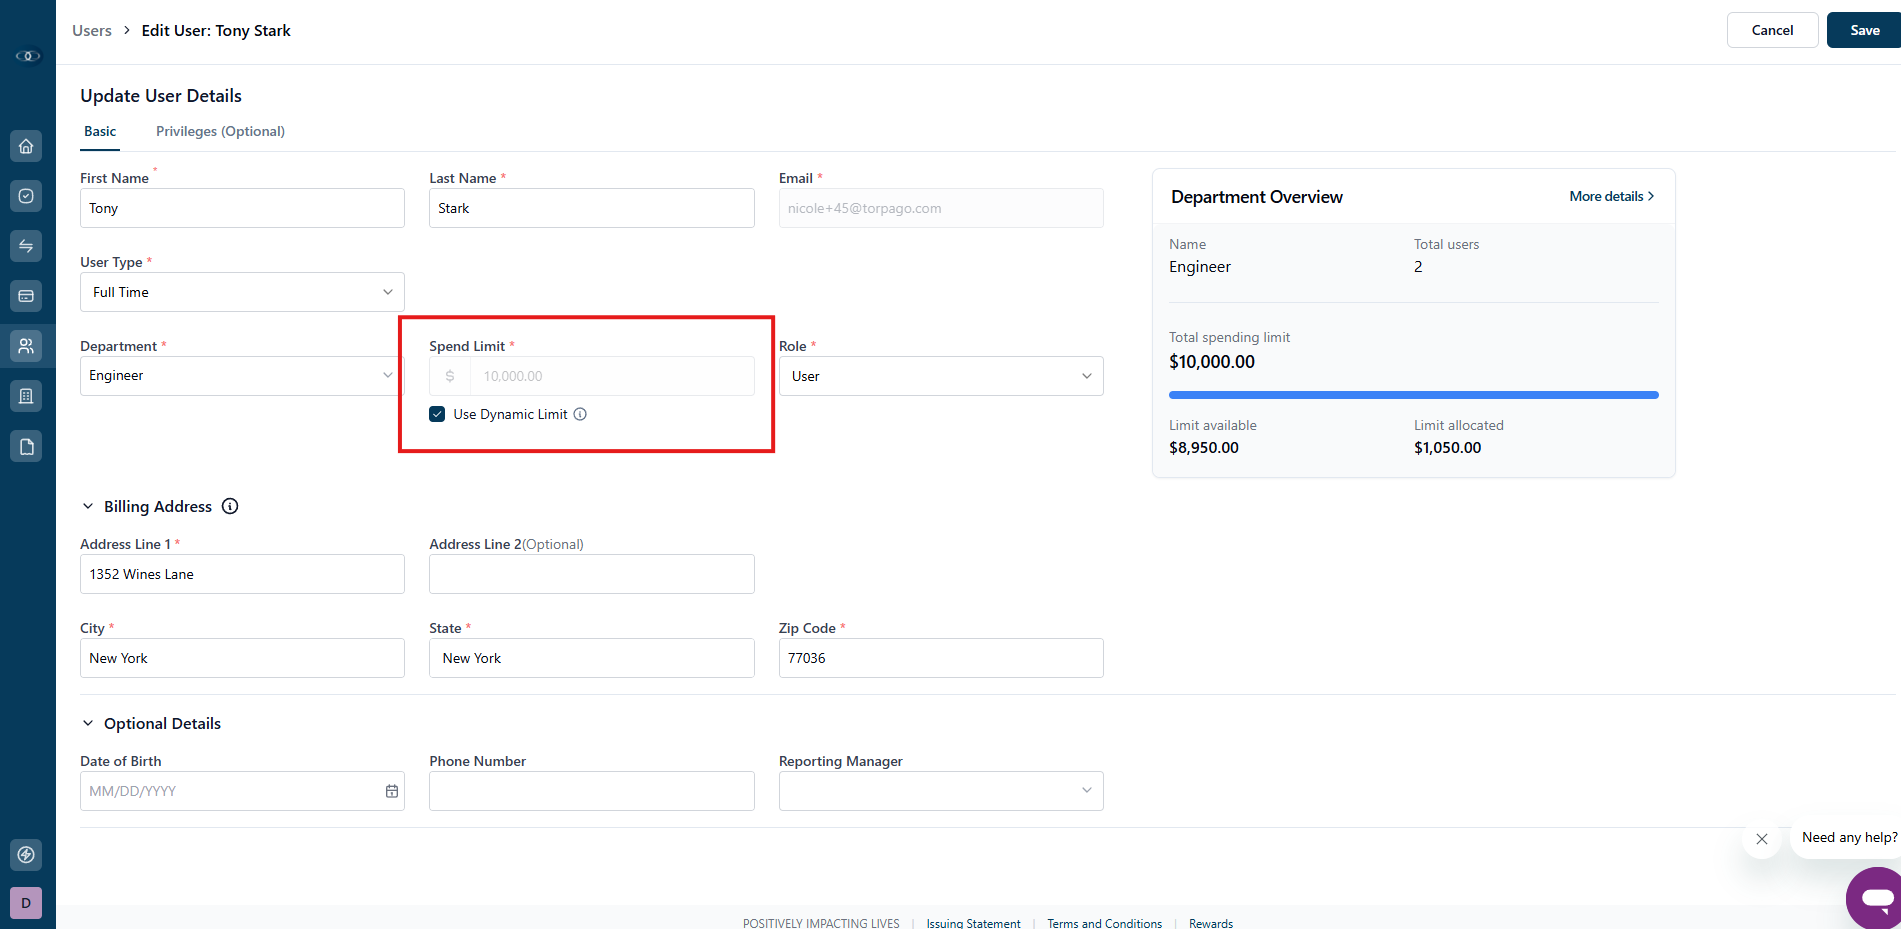This screenshot has height=929, width=1901.
Task: Open the Issuing Statement footer link
Action: pos(973,923)
